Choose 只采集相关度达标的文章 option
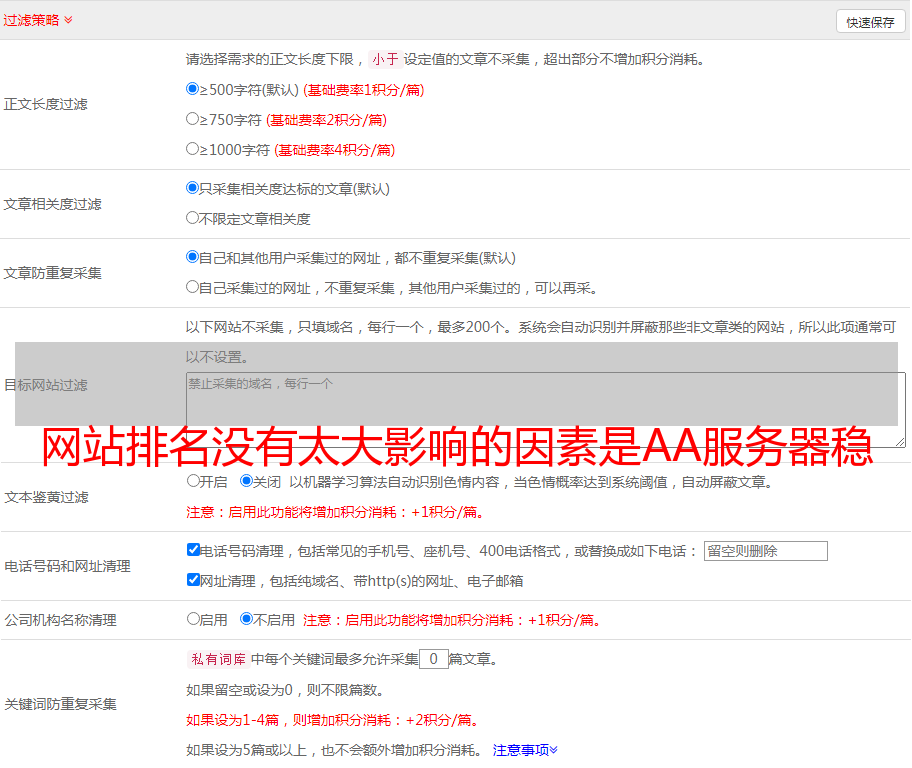The image size is (912, 768). pyautogui.click(x=193, y=188)
